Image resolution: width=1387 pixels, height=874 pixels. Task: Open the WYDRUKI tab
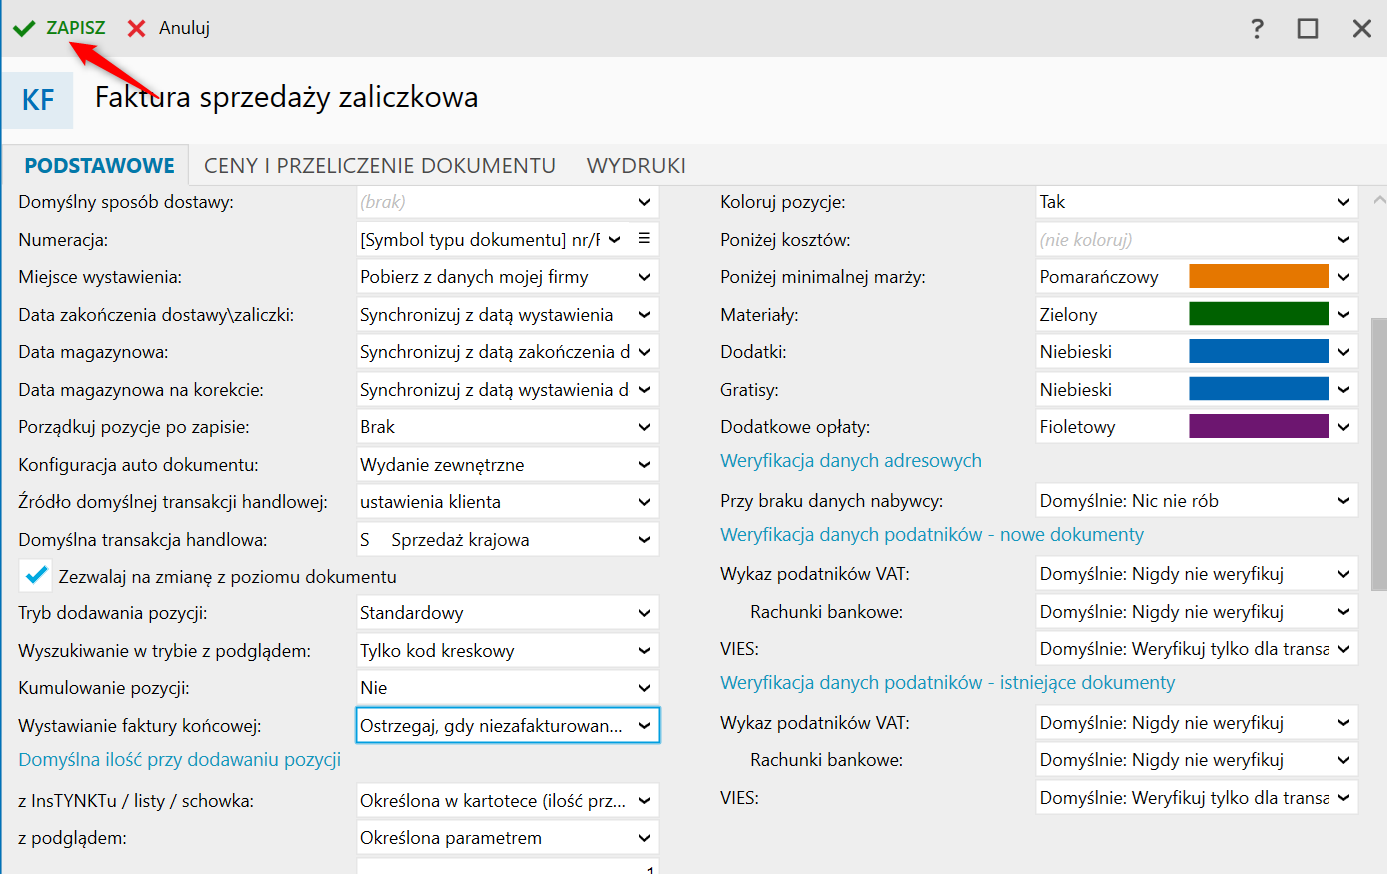point(636,165)
